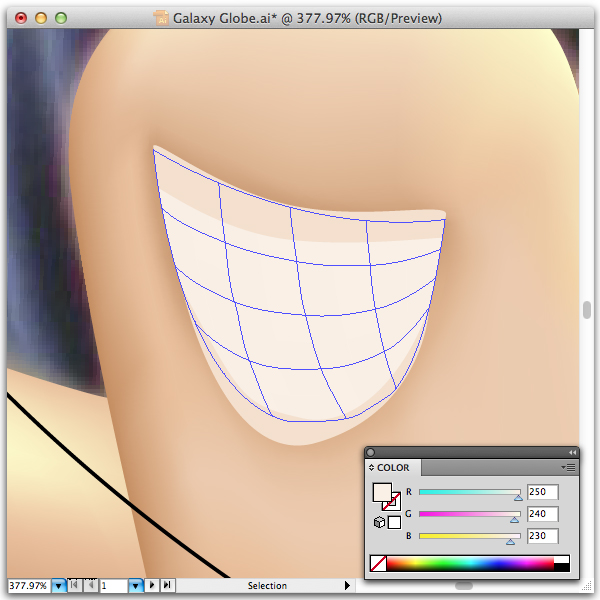
Task: Go to the first artboard
Action: coord(75,585)
